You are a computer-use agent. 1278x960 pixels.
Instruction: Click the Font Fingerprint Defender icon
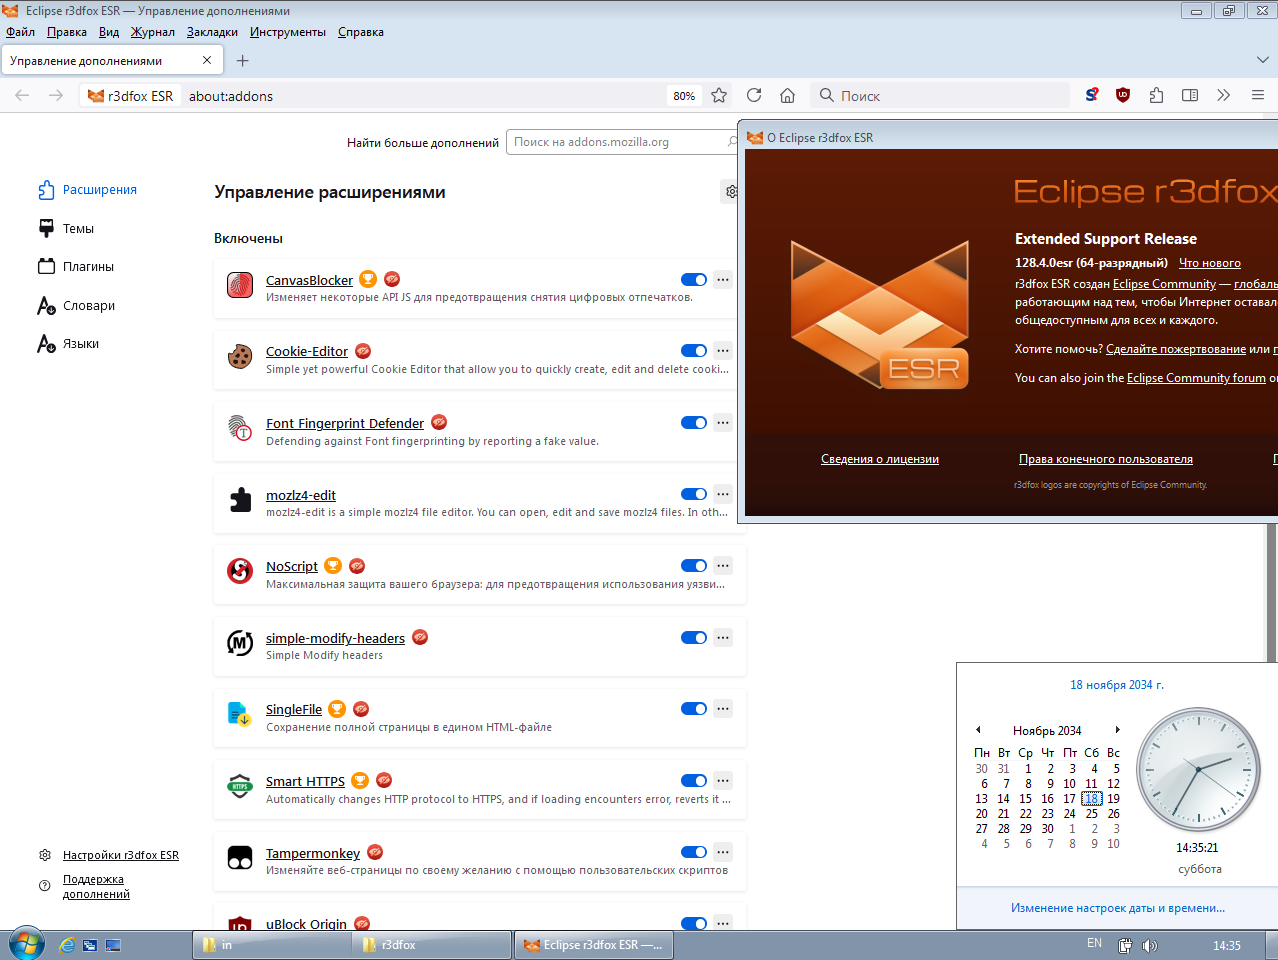point(240,429)
